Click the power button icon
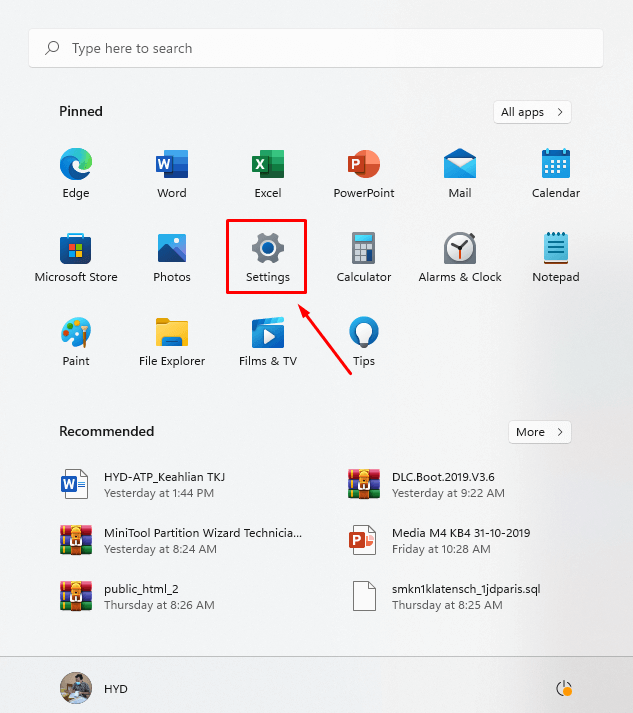The image size is (633, 713). 564,688
